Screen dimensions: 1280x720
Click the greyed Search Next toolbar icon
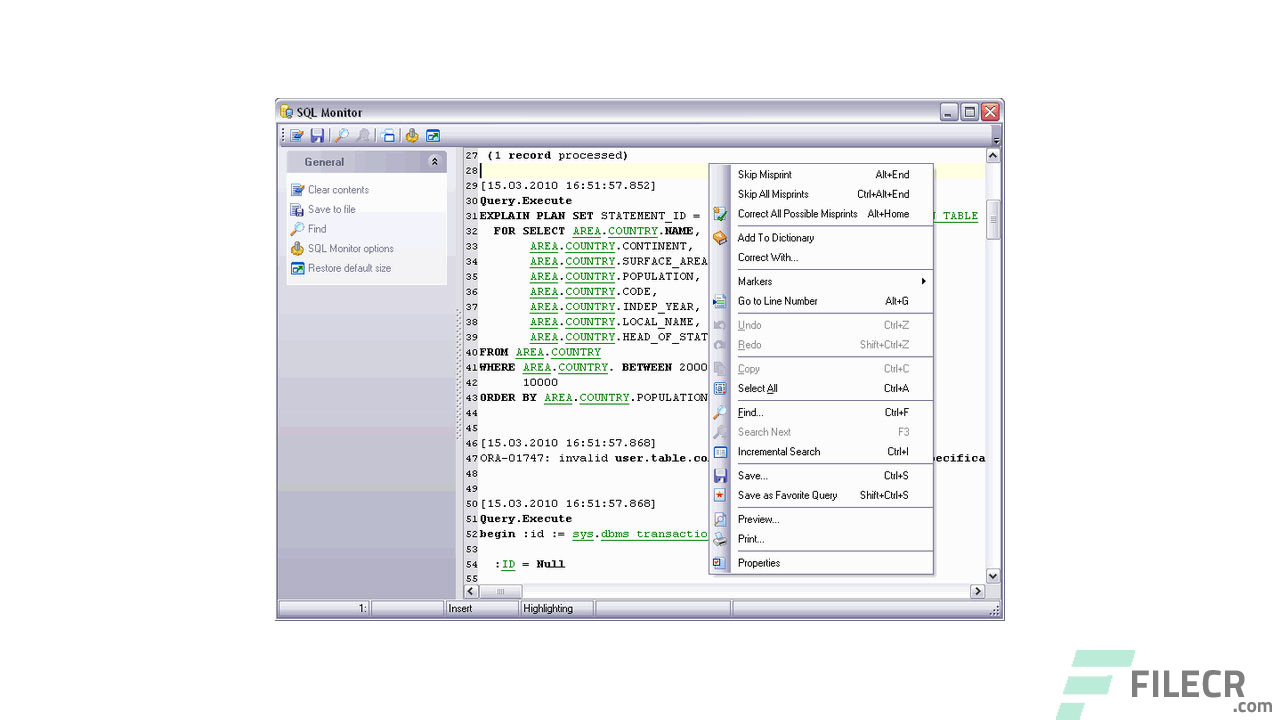(x=363, y=136)
